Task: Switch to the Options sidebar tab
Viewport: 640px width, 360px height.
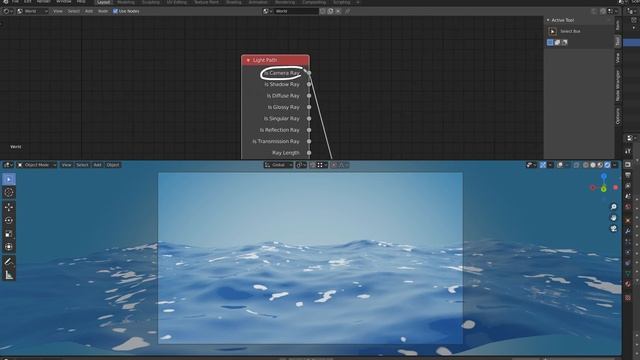Action: click(x=618, y=116)
